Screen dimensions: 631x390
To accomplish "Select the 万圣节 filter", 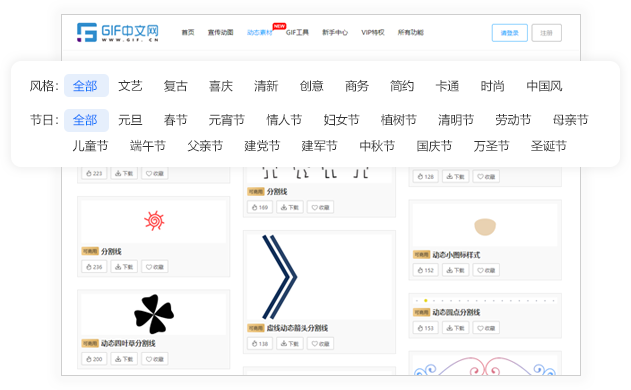I will point(491,146).
